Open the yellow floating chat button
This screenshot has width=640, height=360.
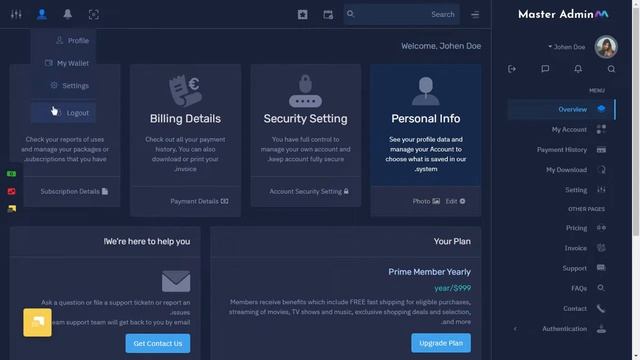pyautogui.click(x=38, y=322)
